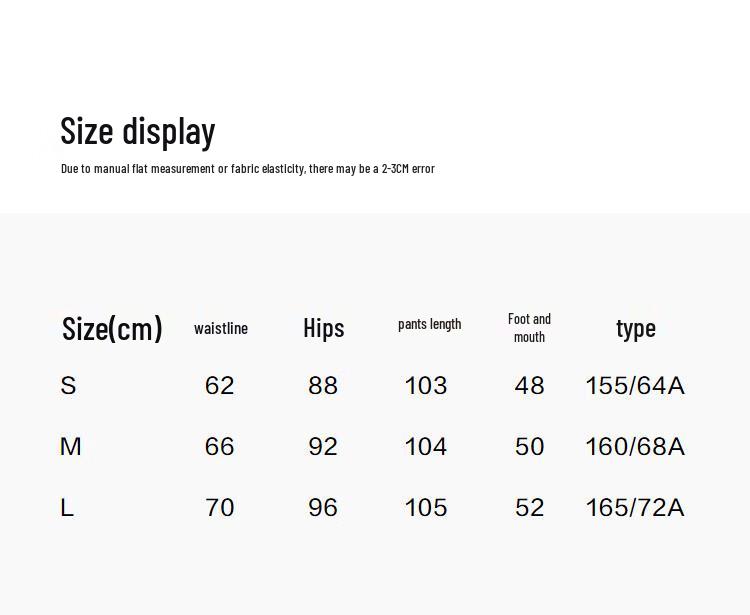Click the "Foot and mouth" column header
The height and width of the screenshot is (615, 750).
(x=529, y=327)
